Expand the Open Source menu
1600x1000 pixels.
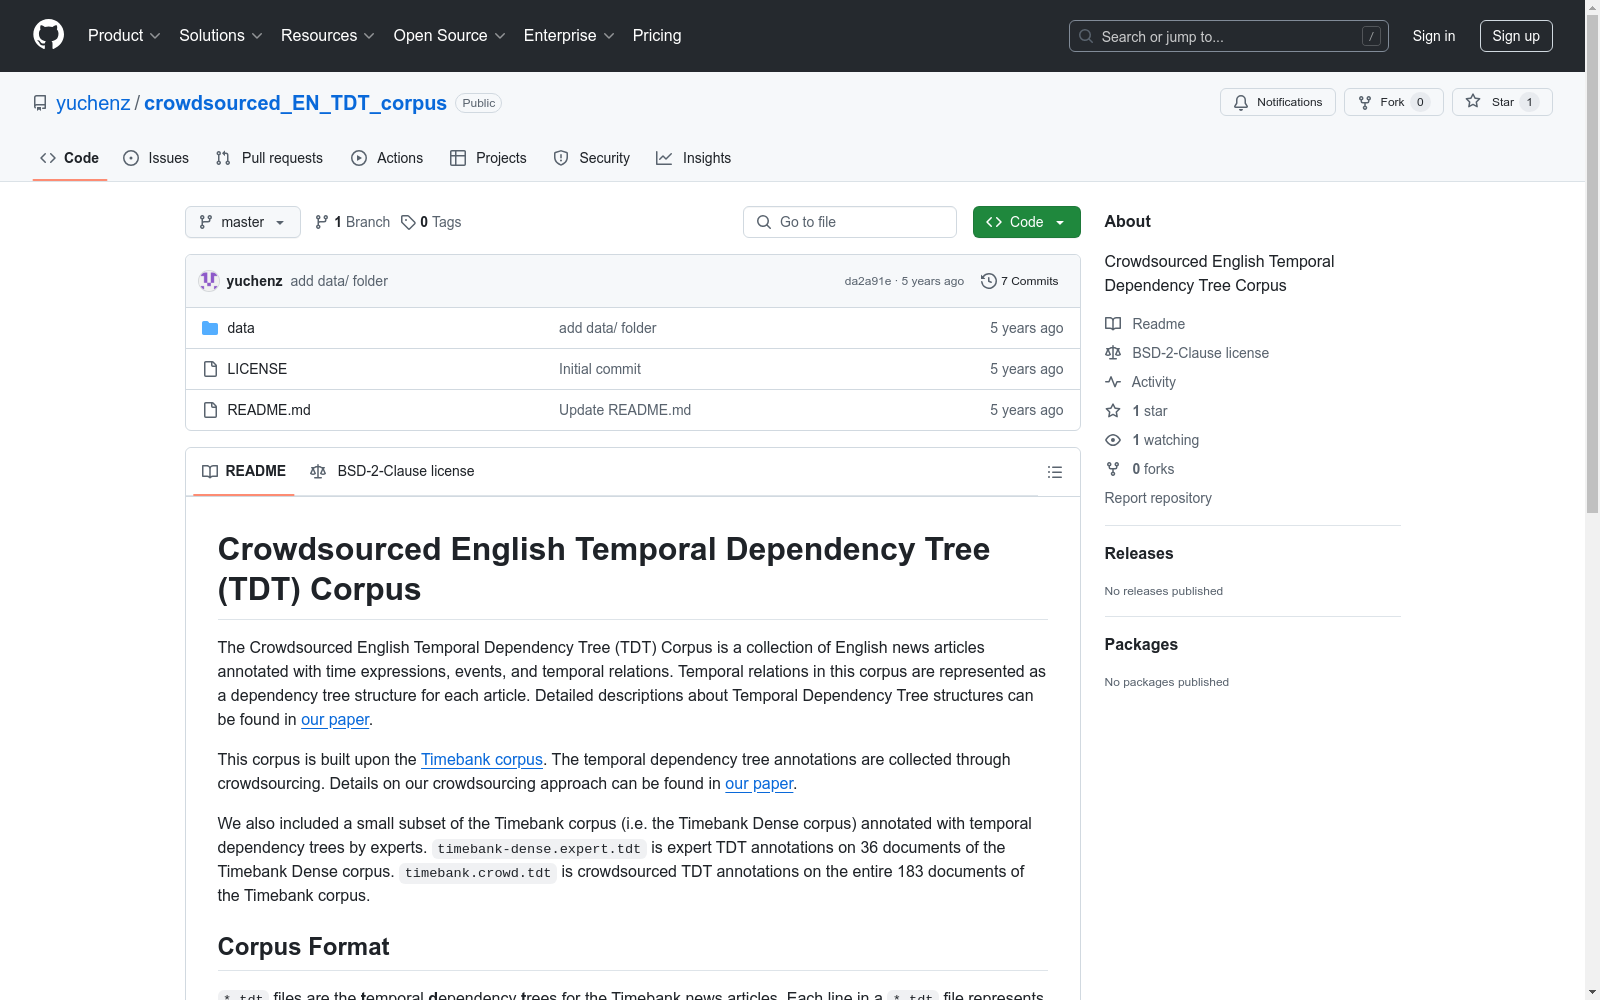coord(450,36)
